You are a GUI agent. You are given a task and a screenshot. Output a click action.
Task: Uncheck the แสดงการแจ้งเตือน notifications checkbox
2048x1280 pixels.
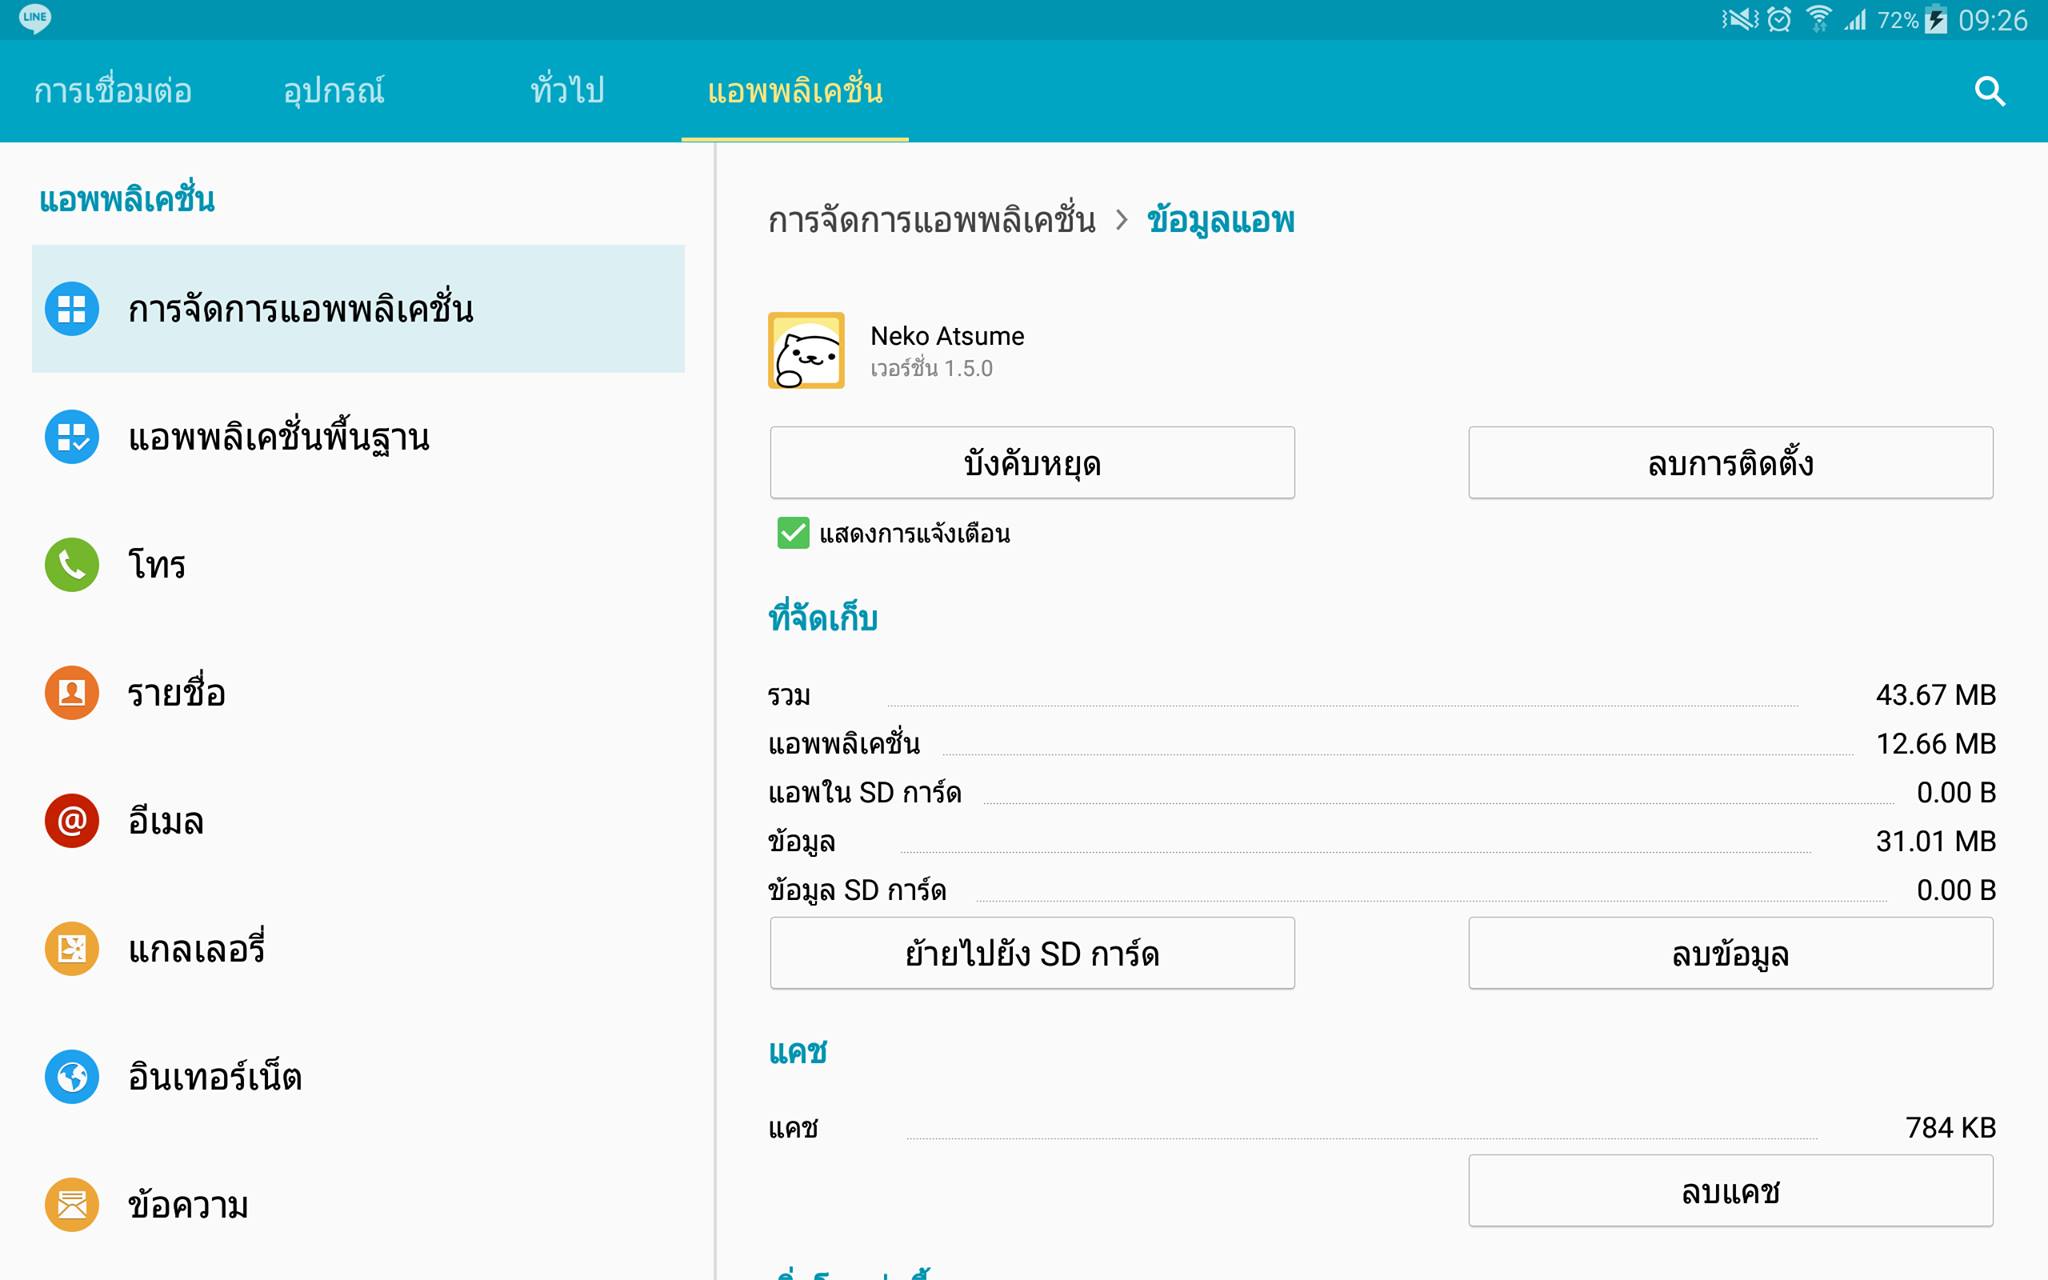(793, 533)
